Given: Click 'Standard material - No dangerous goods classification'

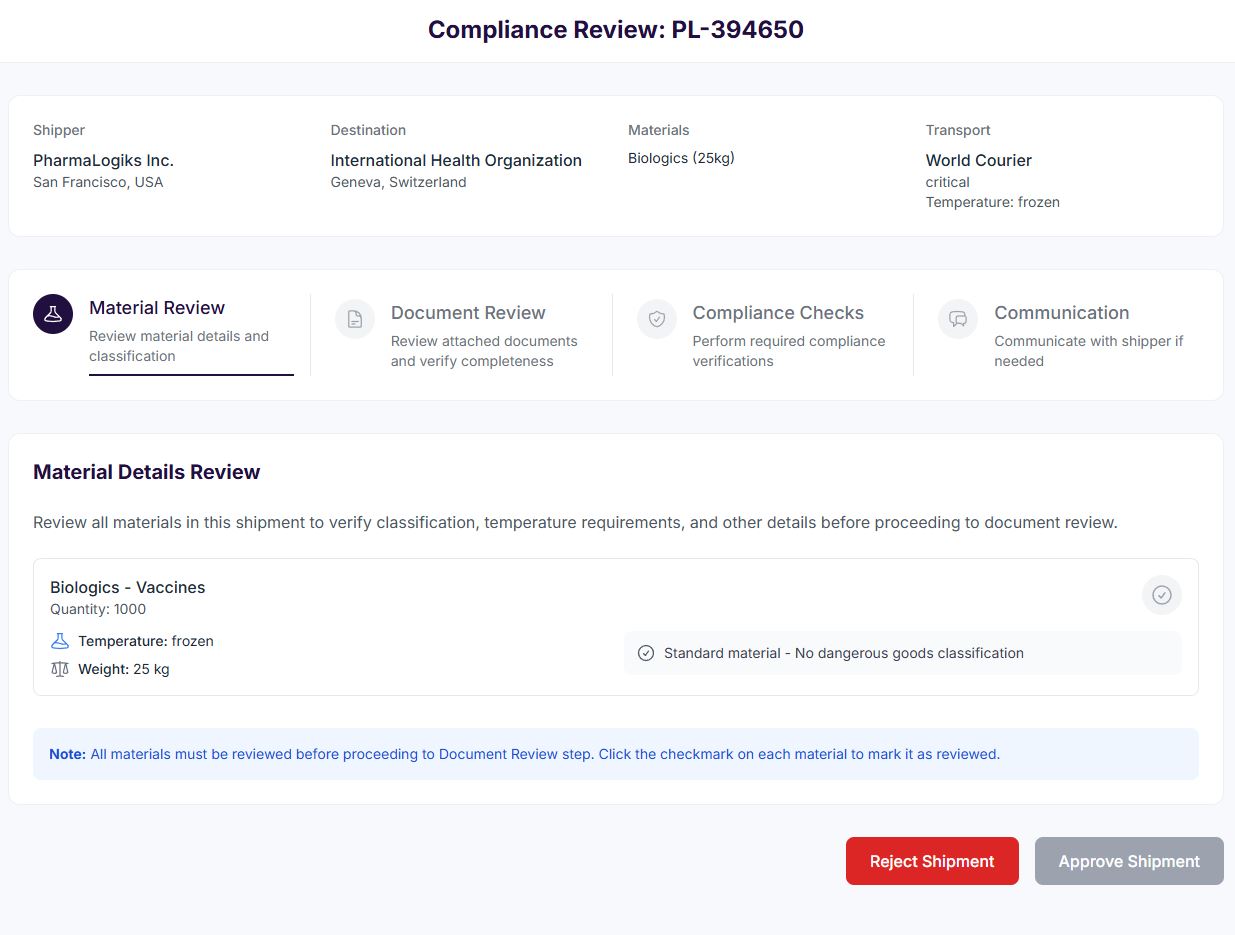Looking at the screenshot, I should pyautogui.click(x=844, y=653).
